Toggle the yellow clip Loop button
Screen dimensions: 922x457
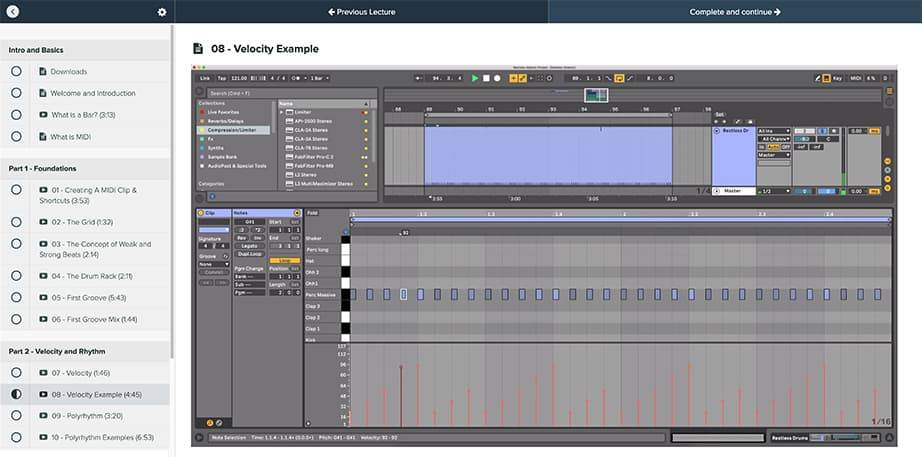(284, 260)
